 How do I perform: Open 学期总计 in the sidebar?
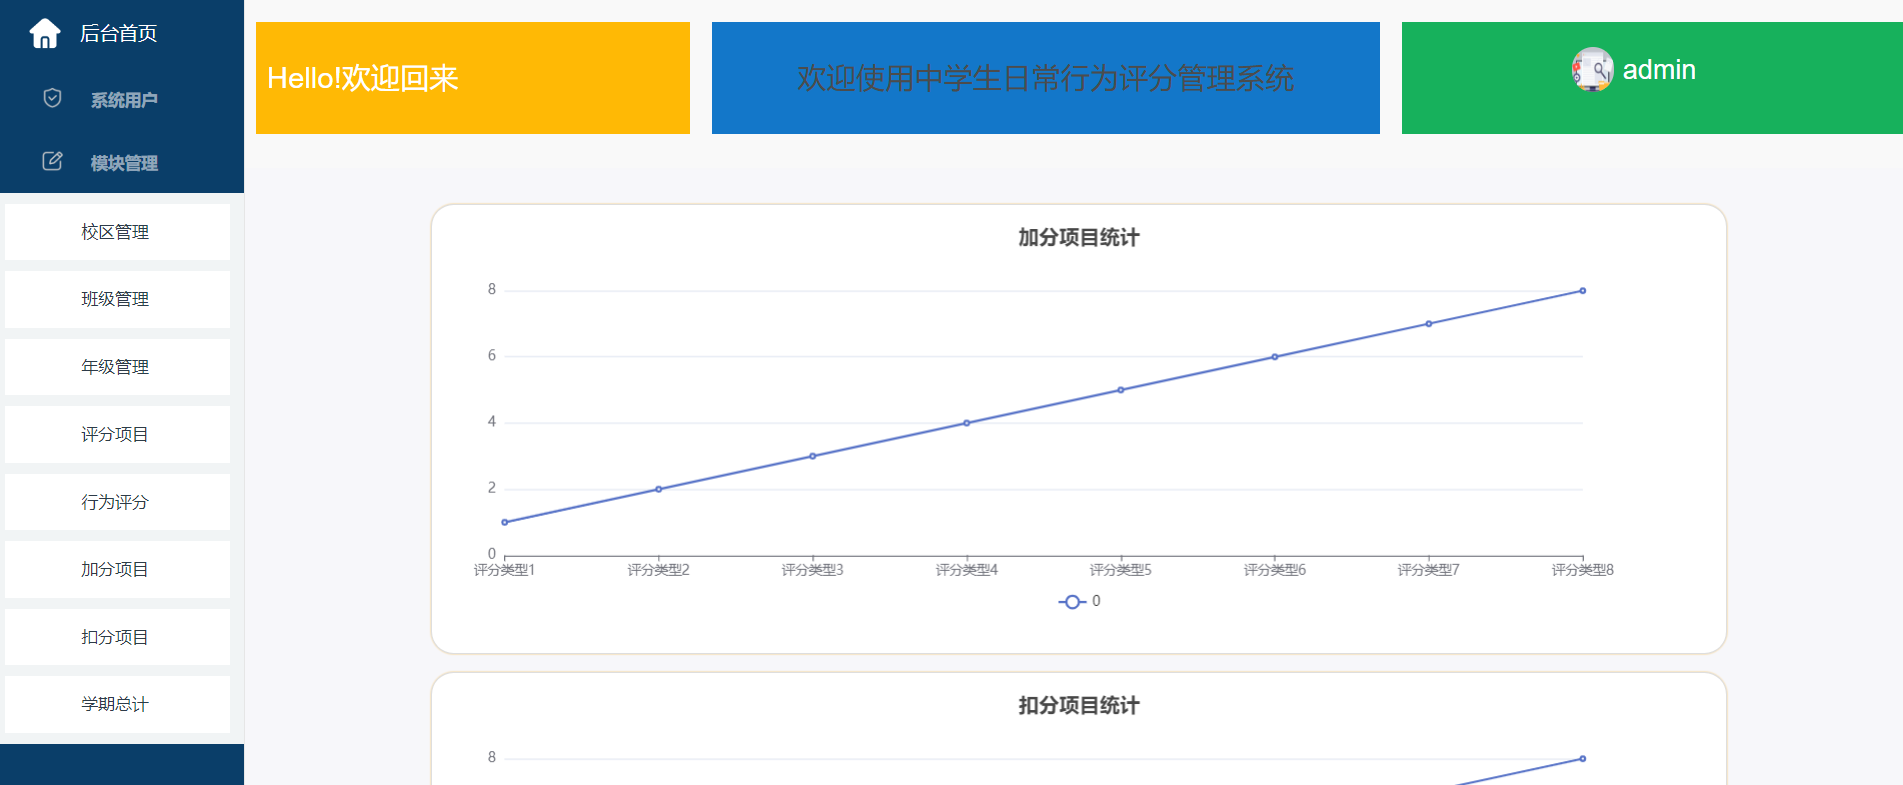[117, 704]
